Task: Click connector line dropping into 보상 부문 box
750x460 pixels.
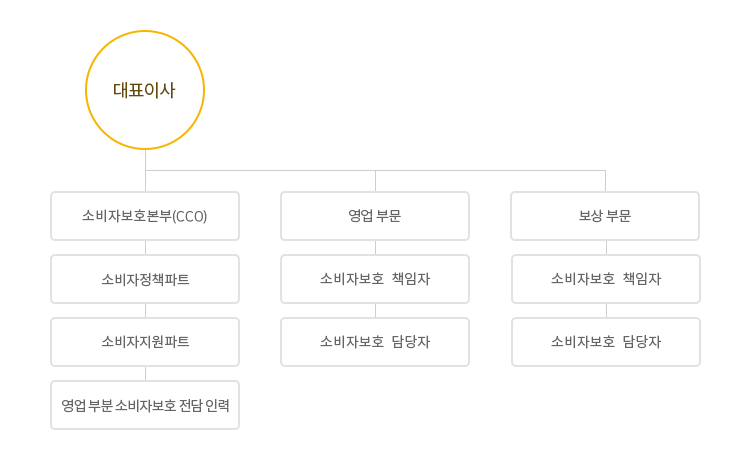Action: [x=606, y=181]
